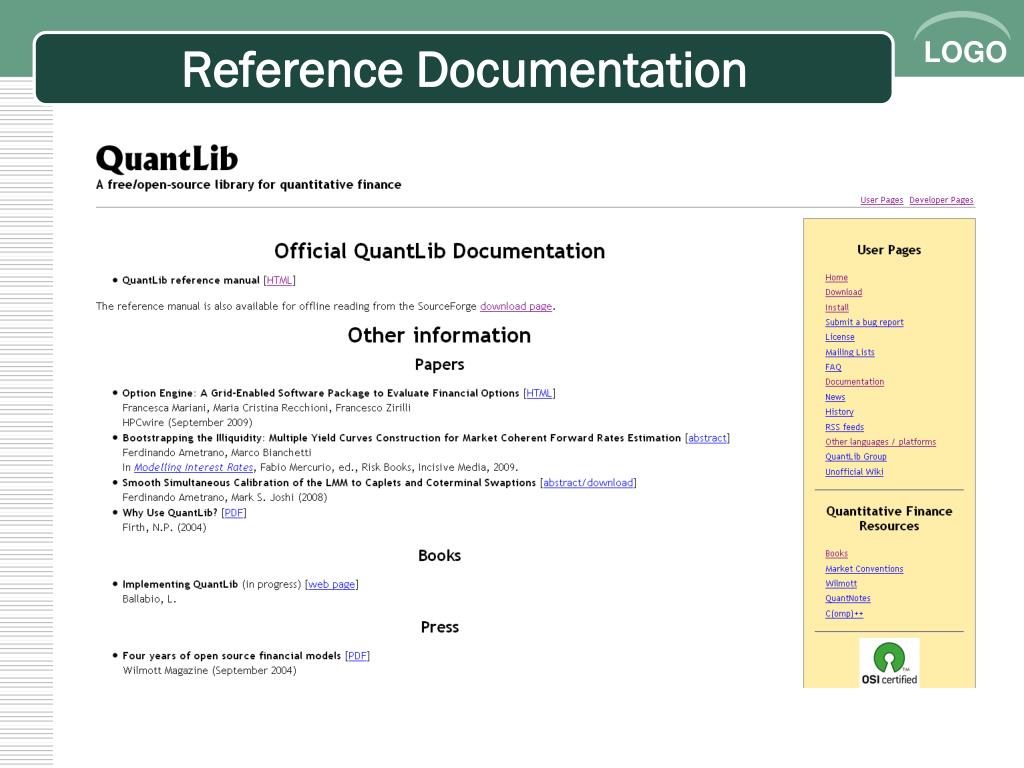Open Other languages / platforms link
Image resolution: width=1024 pixels, height=768 pixels.
(x=880, y=442)
